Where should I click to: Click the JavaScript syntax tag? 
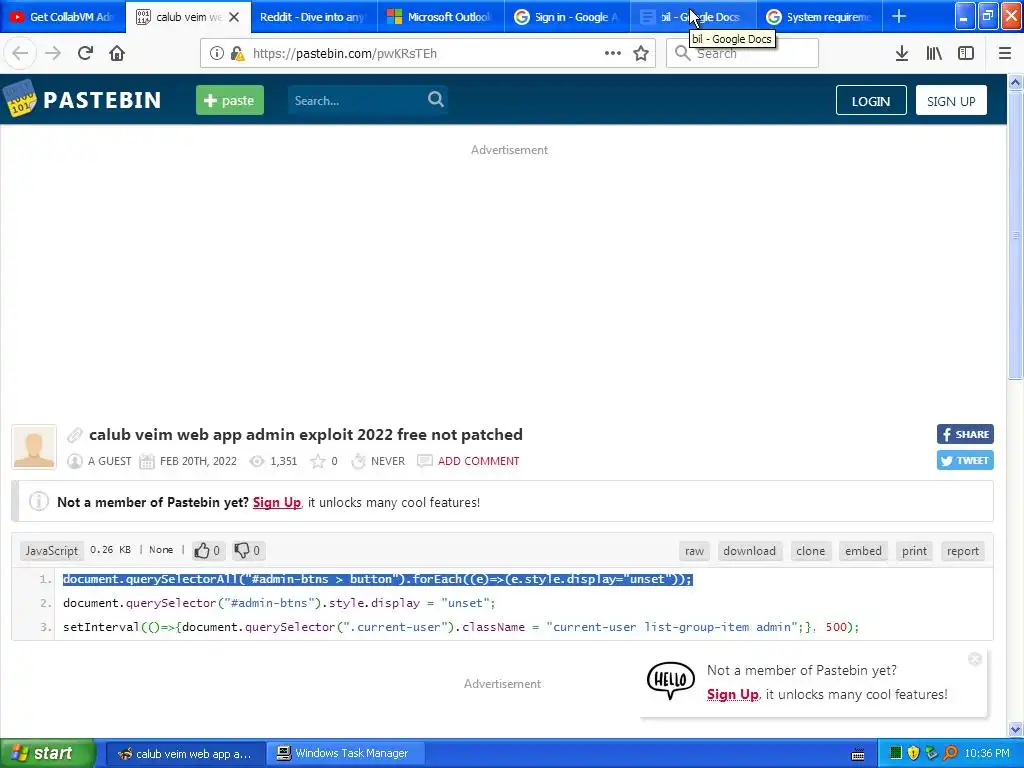click(x=52, y=551)
